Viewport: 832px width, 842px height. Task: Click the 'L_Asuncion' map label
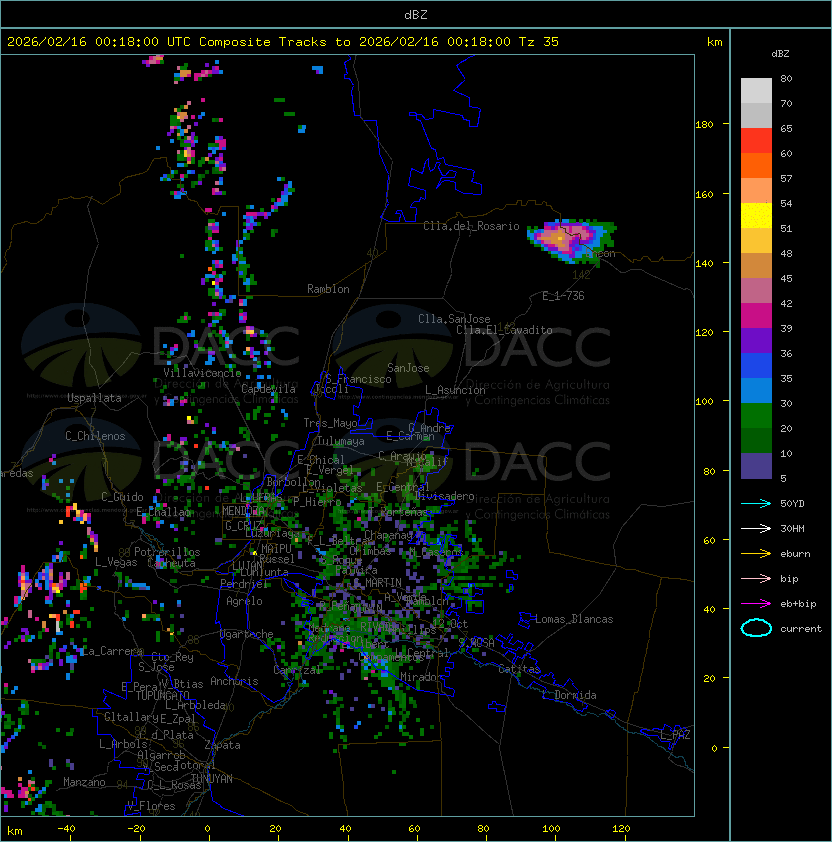[x=455, y=390]
